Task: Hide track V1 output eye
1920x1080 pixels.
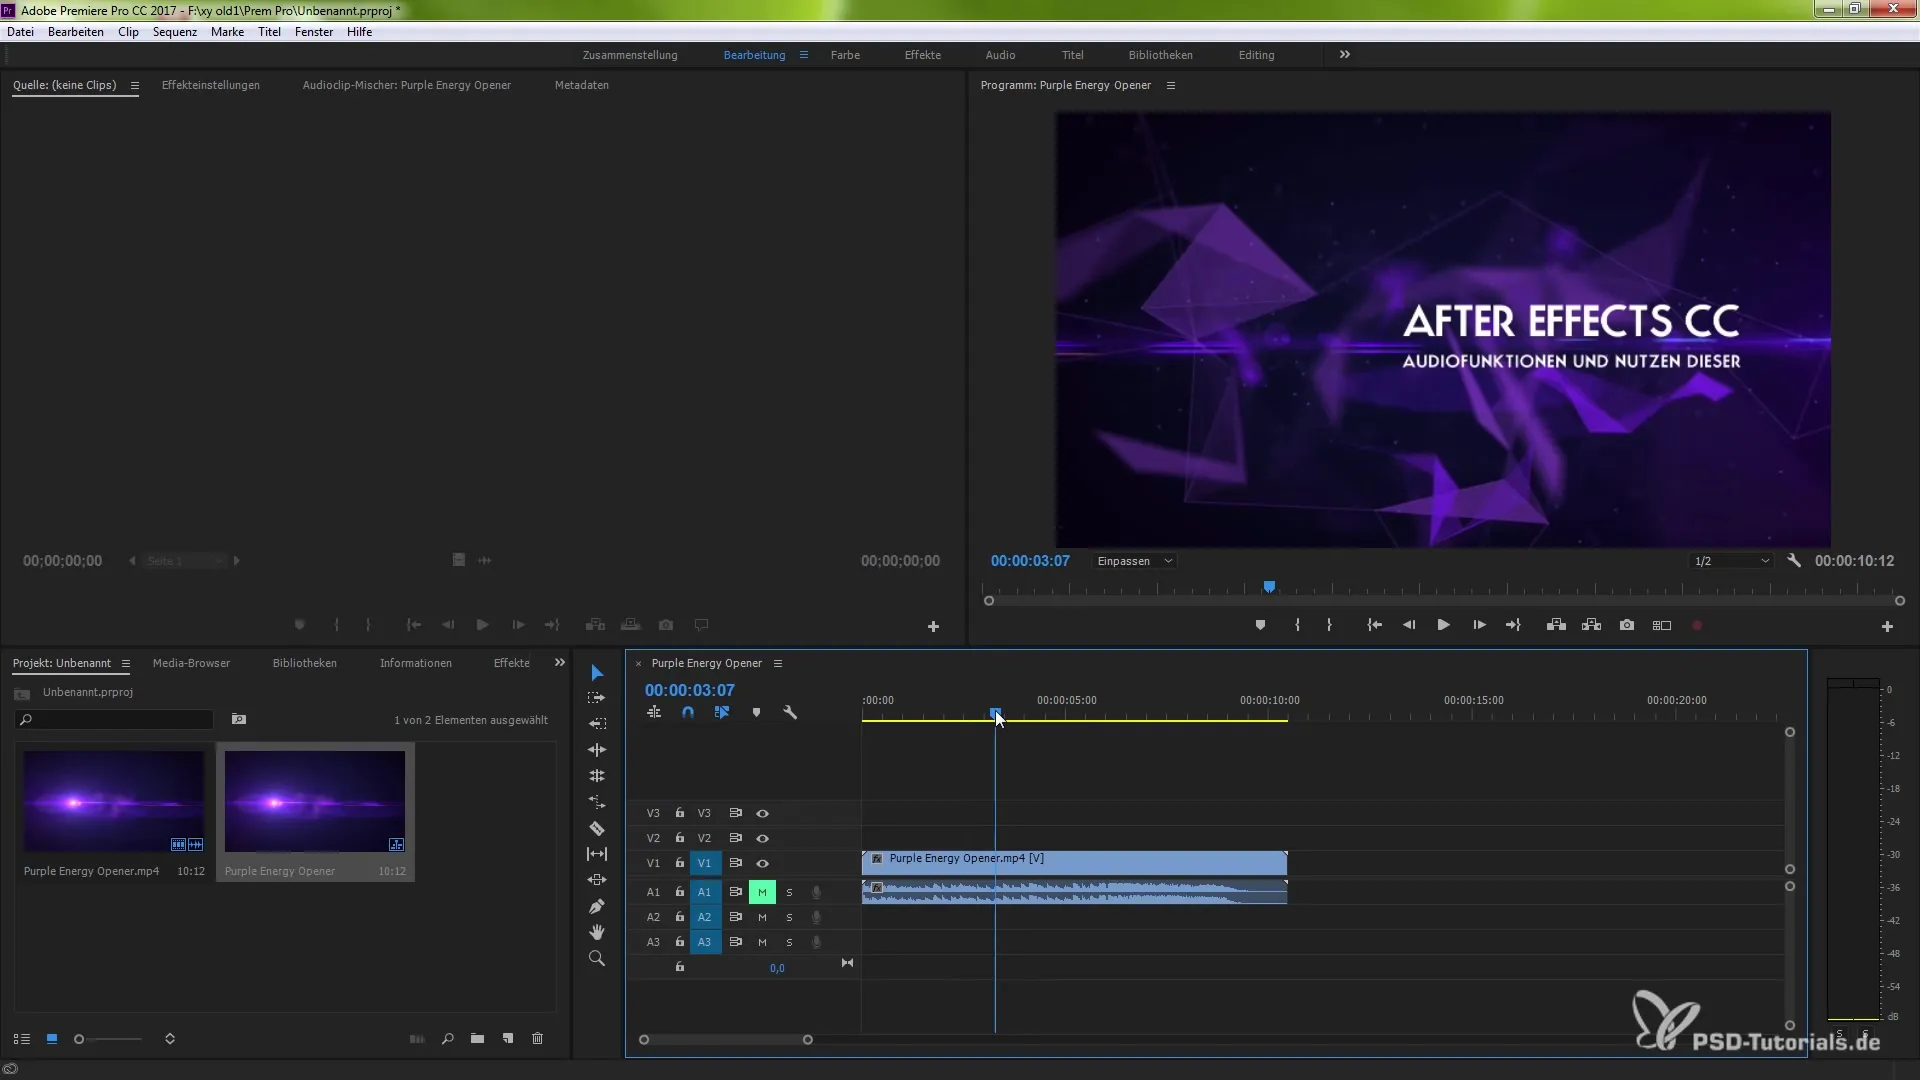Action: (763, 863)
